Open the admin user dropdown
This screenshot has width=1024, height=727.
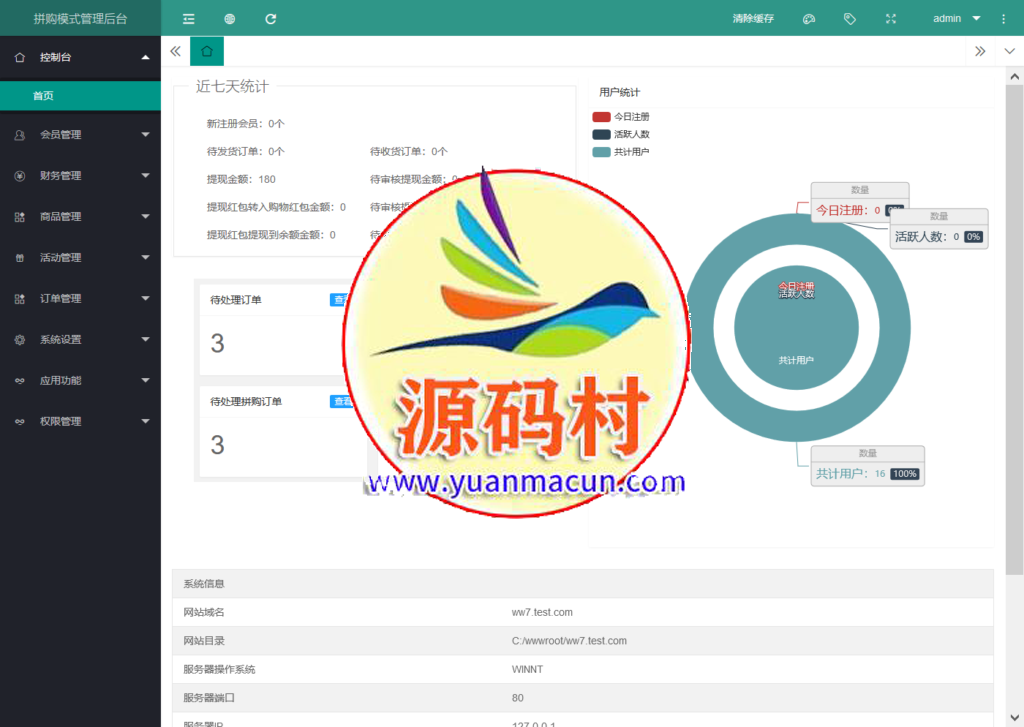(955, 18)
